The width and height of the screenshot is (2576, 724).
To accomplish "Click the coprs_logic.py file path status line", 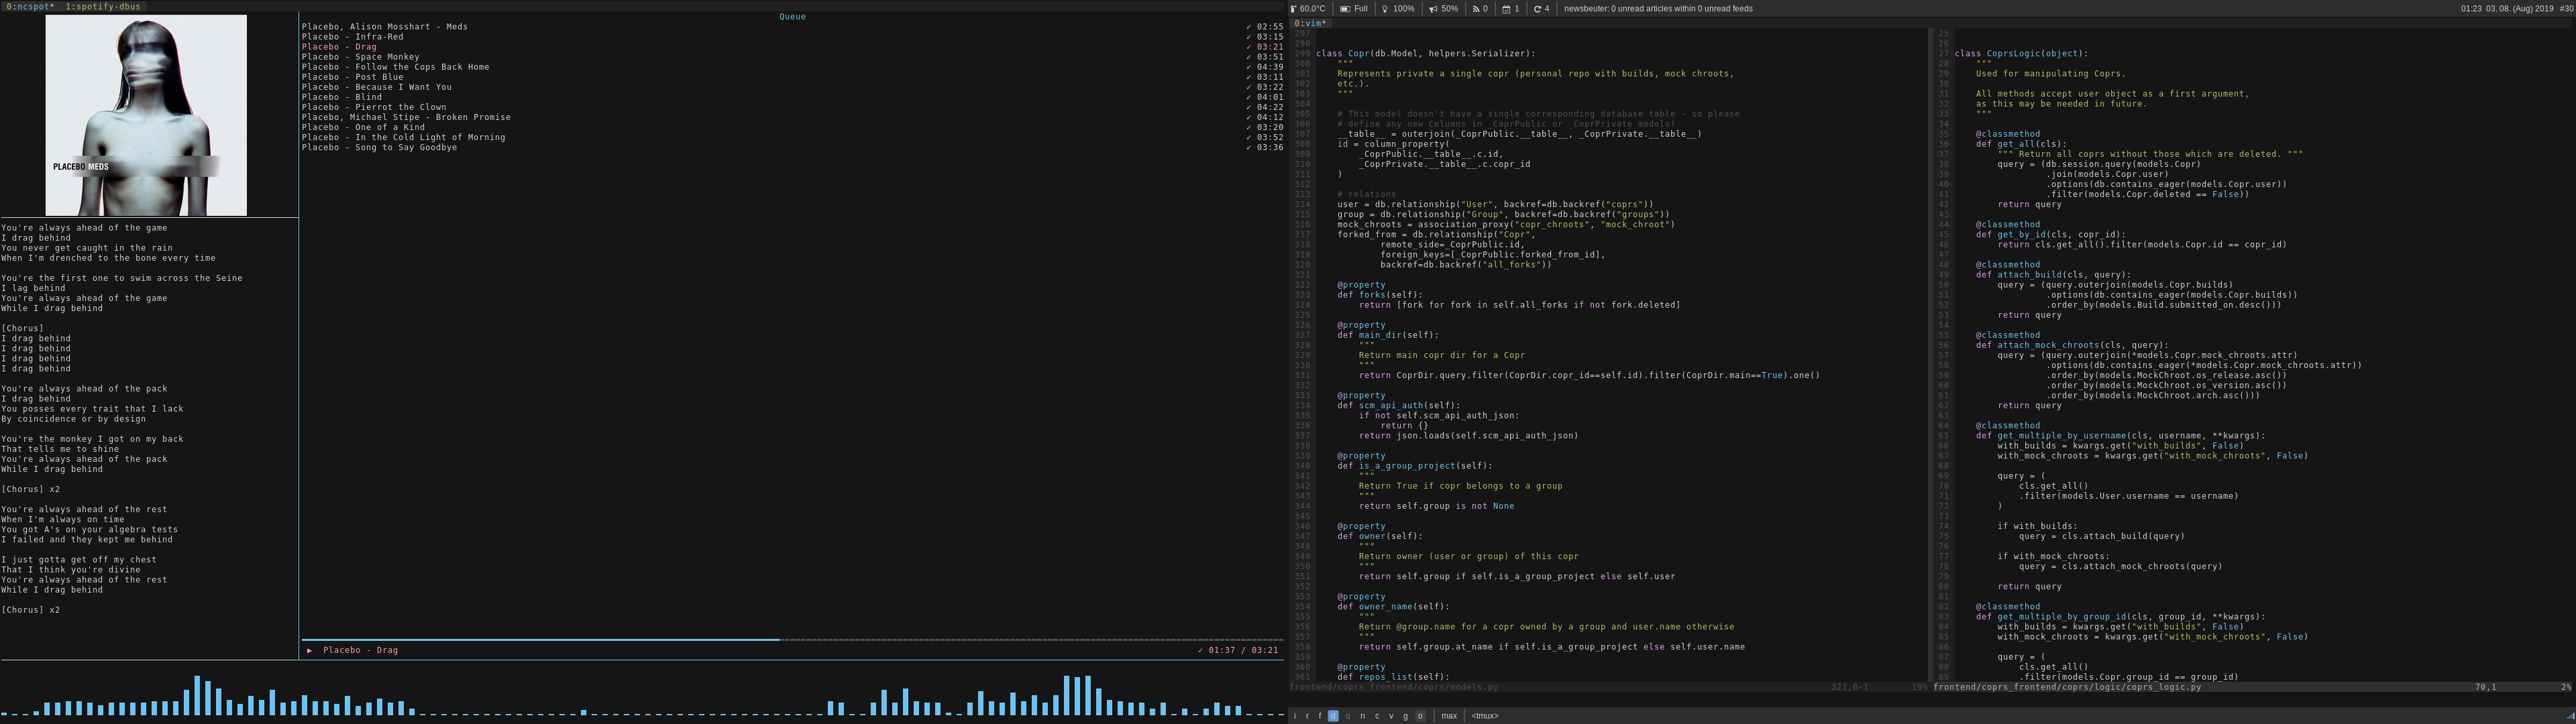I will 2067,687.
